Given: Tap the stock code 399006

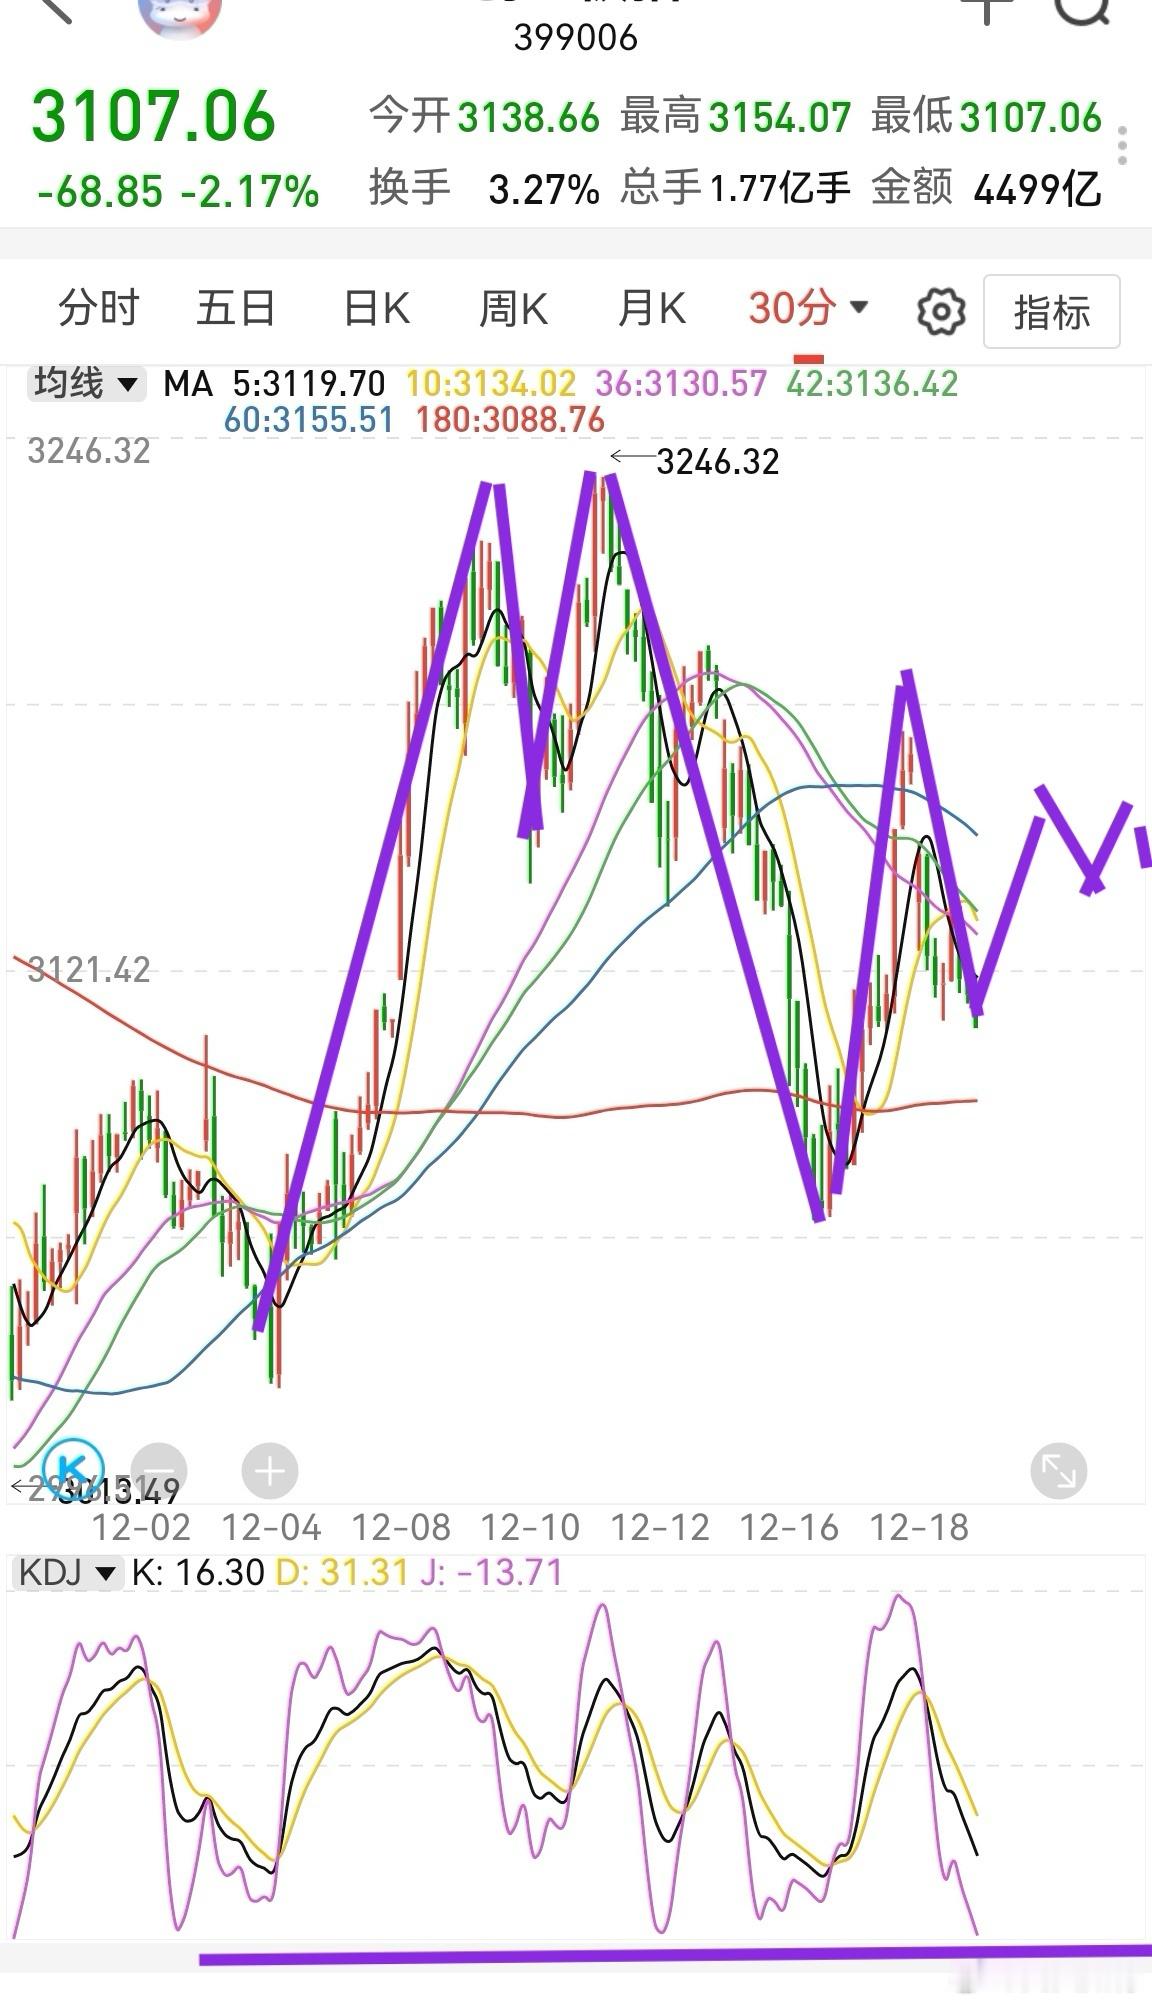Looking at the screenshot, I should point(575,38).
